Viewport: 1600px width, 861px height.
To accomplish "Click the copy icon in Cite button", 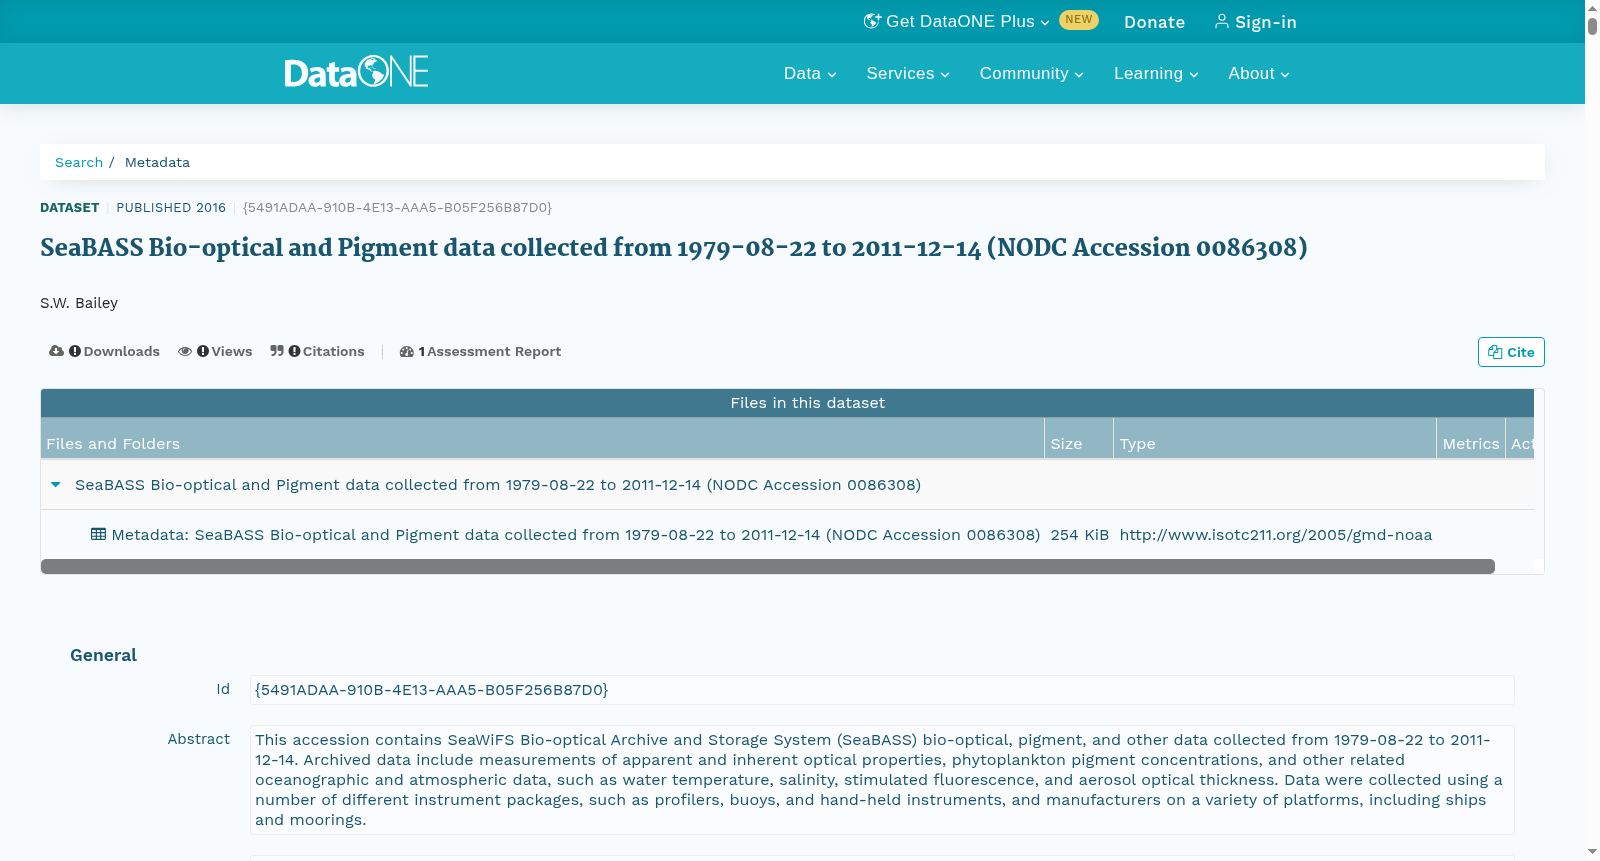I will tap(1495, 352).
